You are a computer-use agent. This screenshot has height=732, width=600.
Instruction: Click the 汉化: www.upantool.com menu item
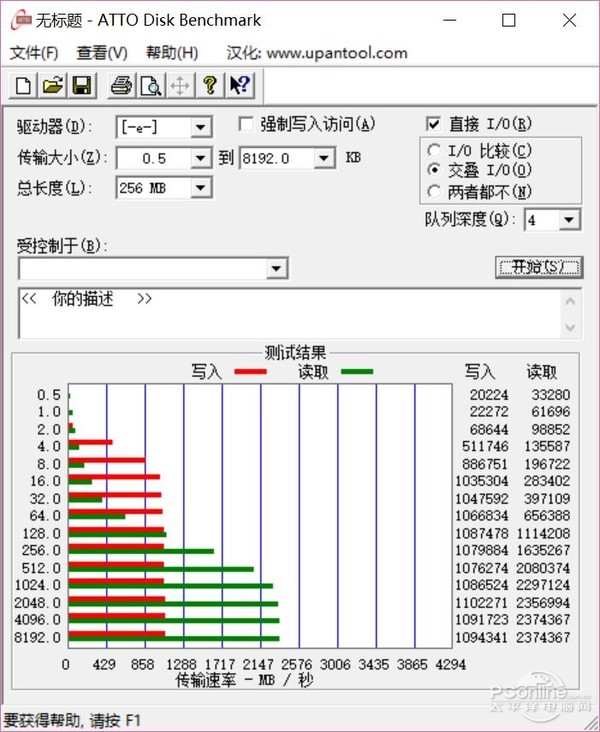click(x=317, y=53)
